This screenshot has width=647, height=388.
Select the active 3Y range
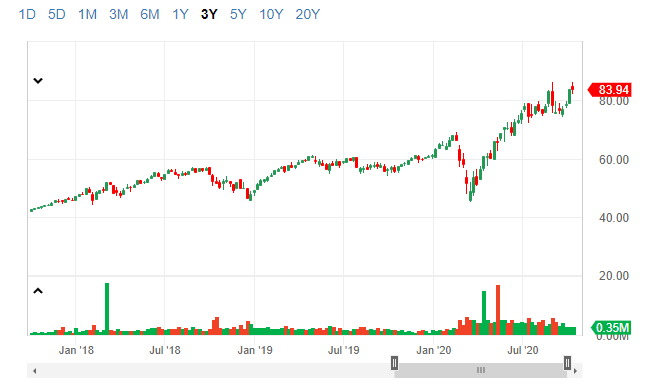(209, 14)
